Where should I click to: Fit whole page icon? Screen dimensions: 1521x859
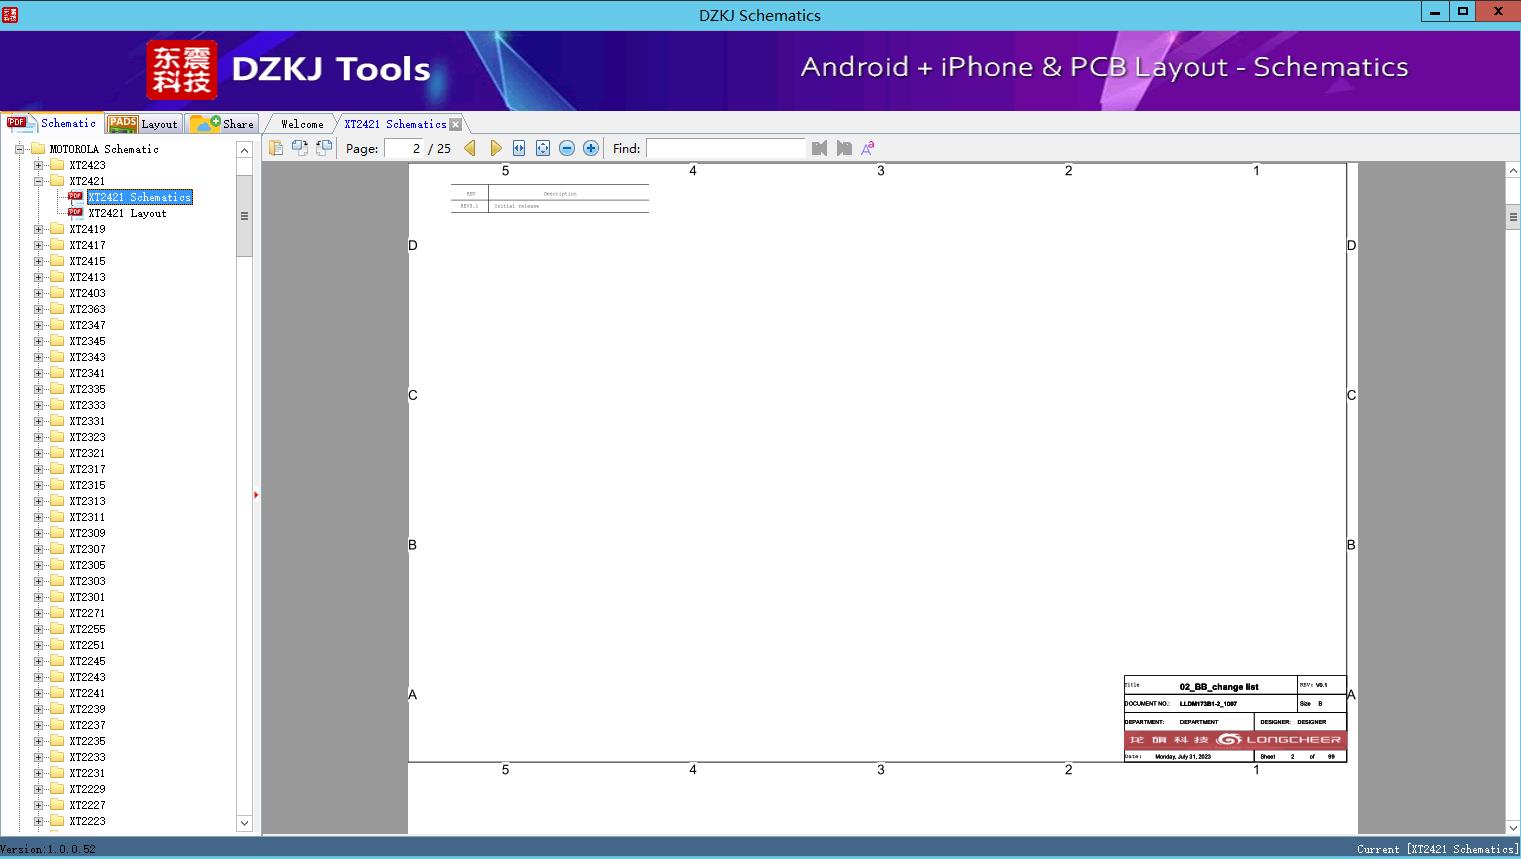(x=543, y=148)
